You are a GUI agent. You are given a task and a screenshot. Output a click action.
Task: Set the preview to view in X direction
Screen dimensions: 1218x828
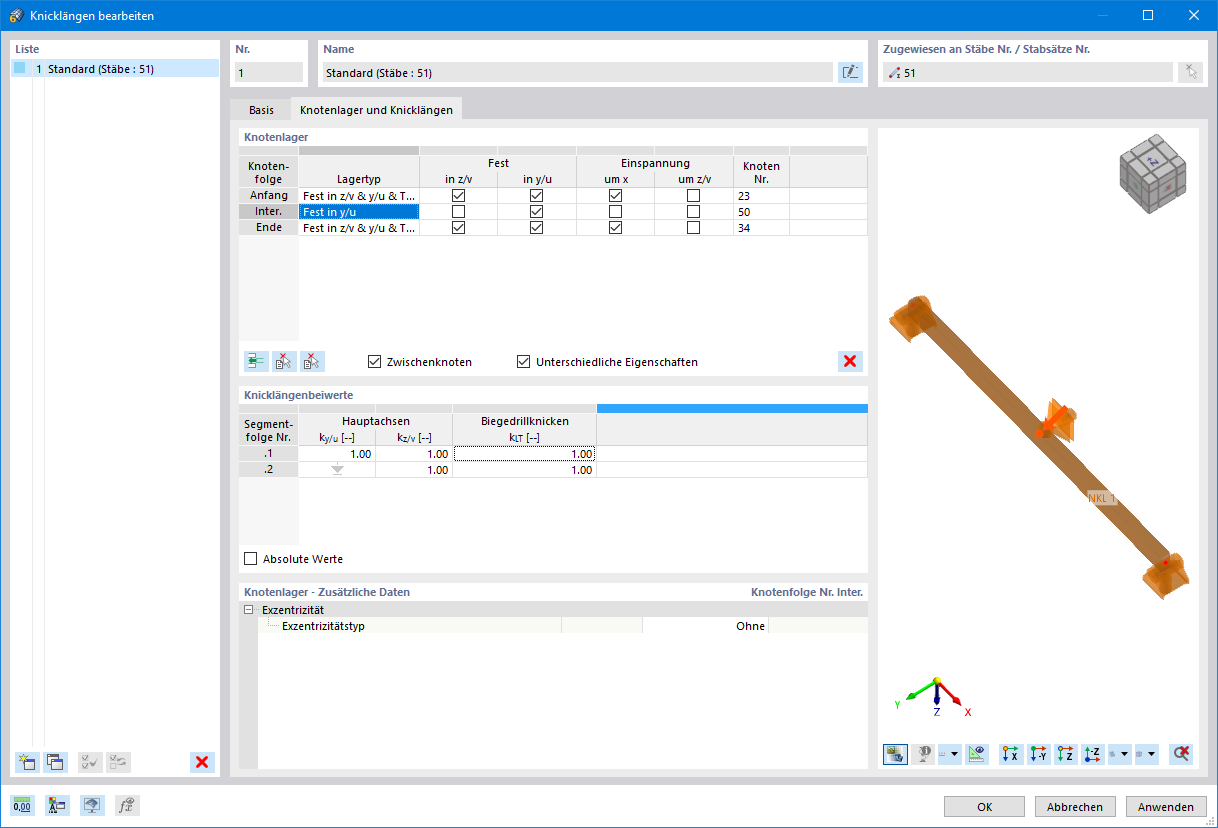coord(1011,754)
